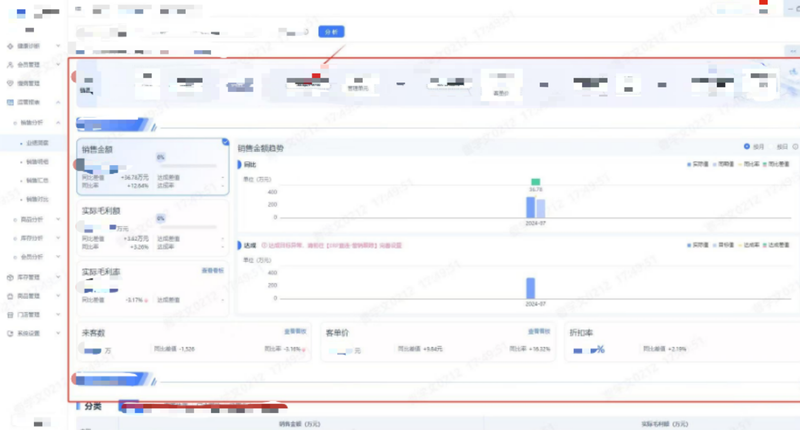Click the darker 2024-07 bar in 同比 chart
The height and width of the screenshot is (430, 800).
point(531,208)
